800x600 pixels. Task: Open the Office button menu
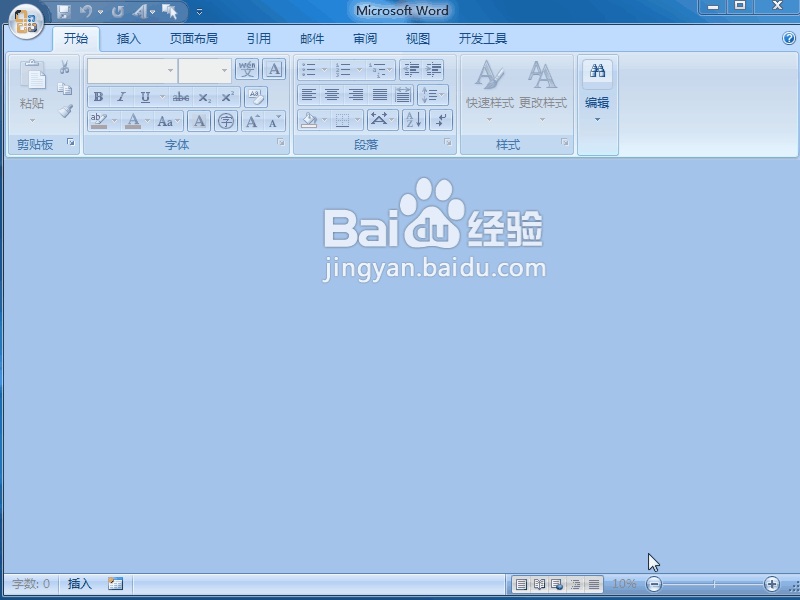coord(26,21)
